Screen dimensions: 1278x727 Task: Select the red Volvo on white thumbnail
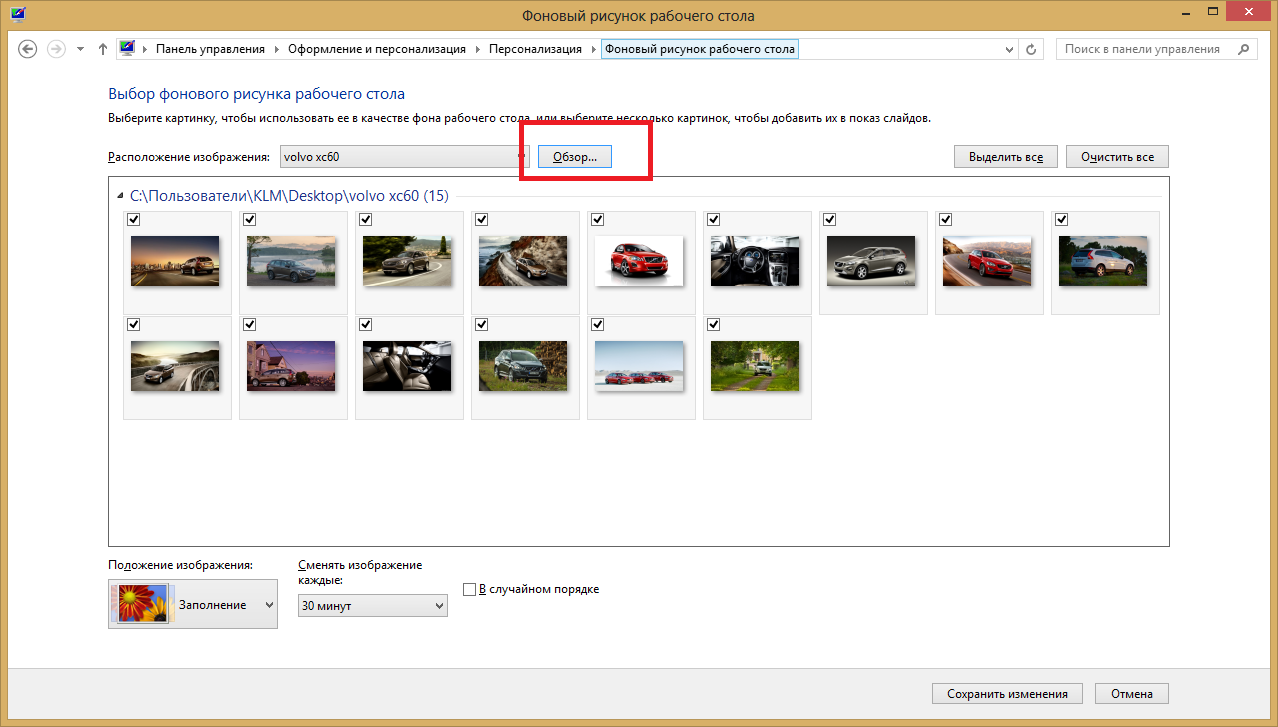(x=638, y=260)
